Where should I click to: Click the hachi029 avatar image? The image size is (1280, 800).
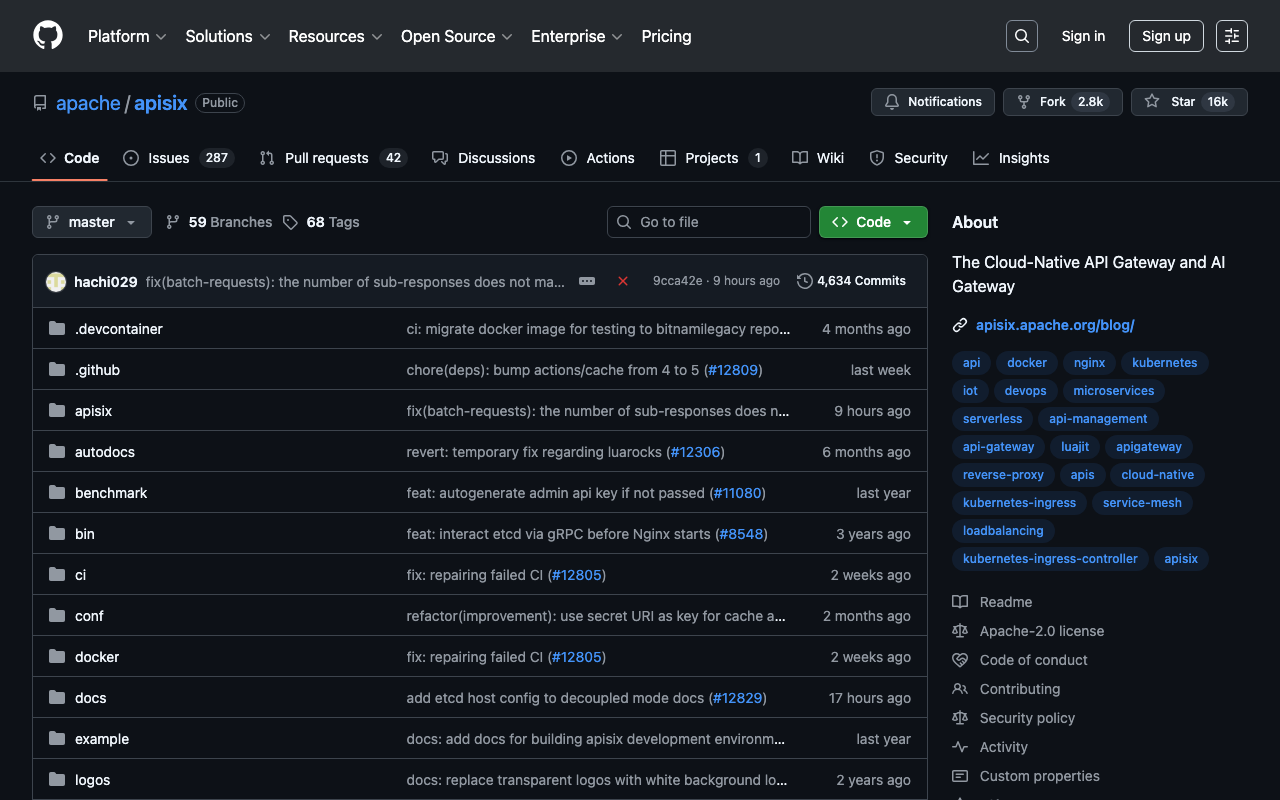[56, 282]
